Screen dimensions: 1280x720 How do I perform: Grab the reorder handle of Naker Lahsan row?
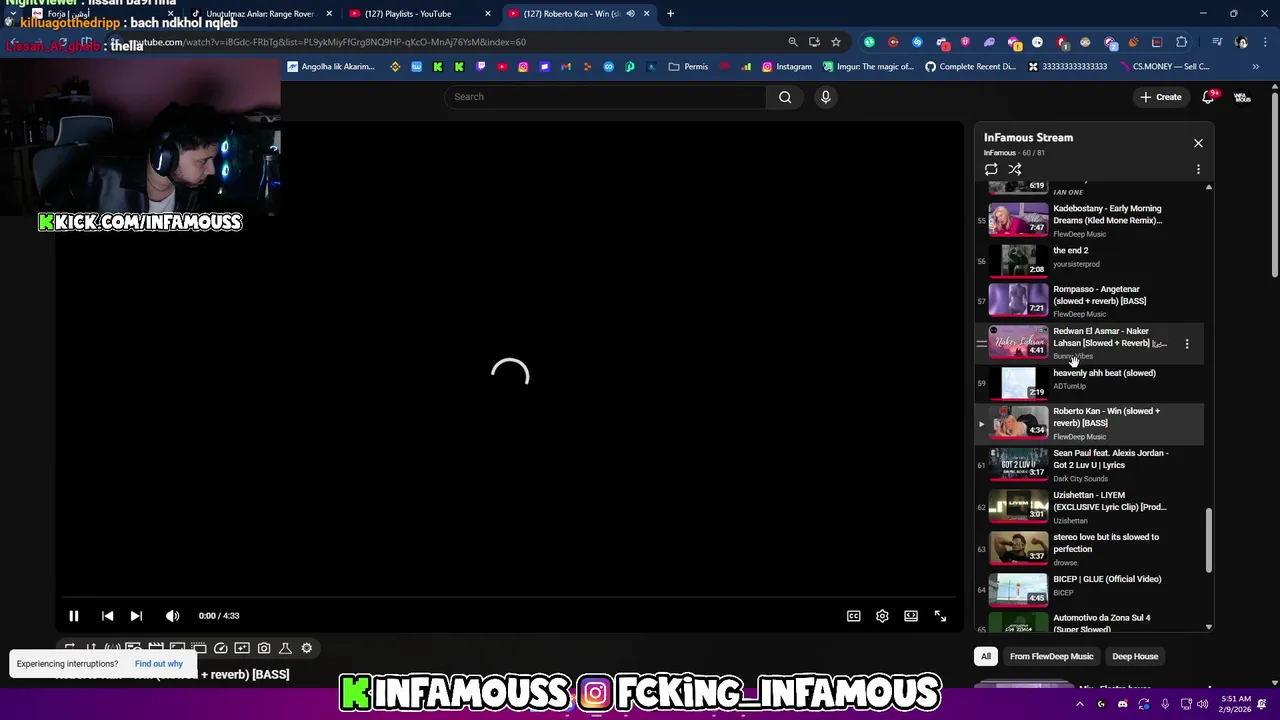coord(981,344)
